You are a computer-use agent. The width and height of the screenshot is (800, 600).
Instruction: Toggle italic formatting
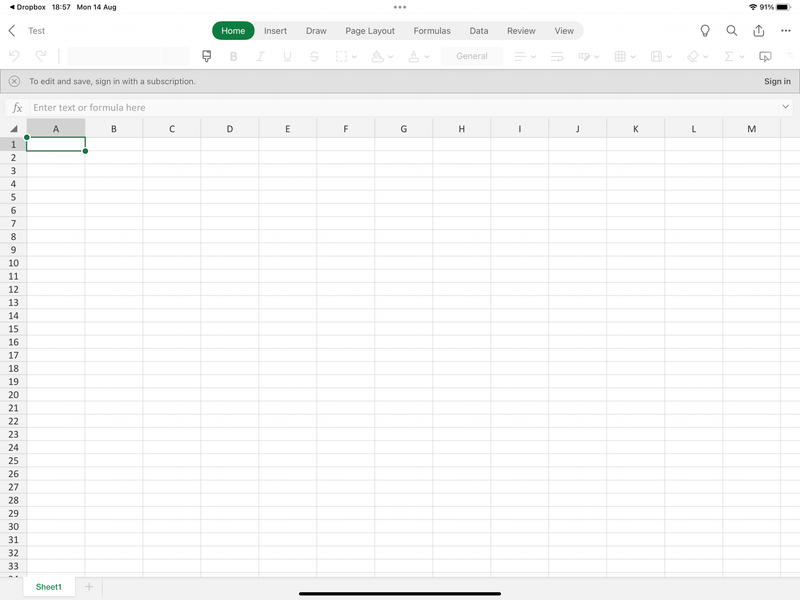pos(260,57)
